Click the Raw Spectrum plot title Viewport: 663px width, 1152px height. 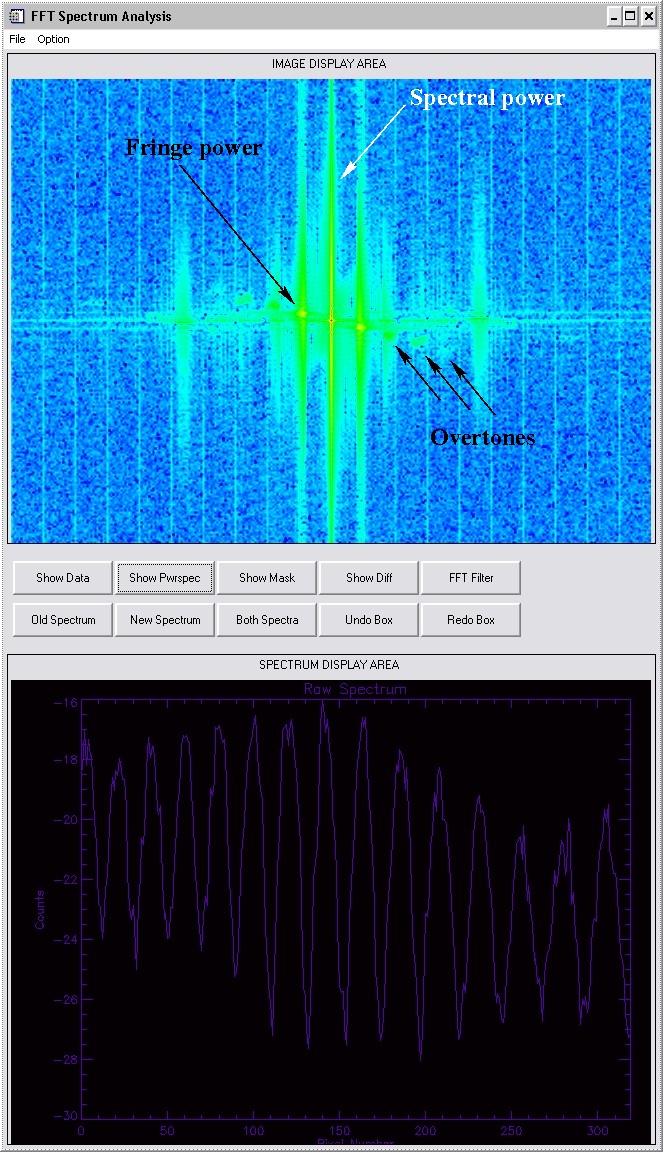click(x=355, y=689)
